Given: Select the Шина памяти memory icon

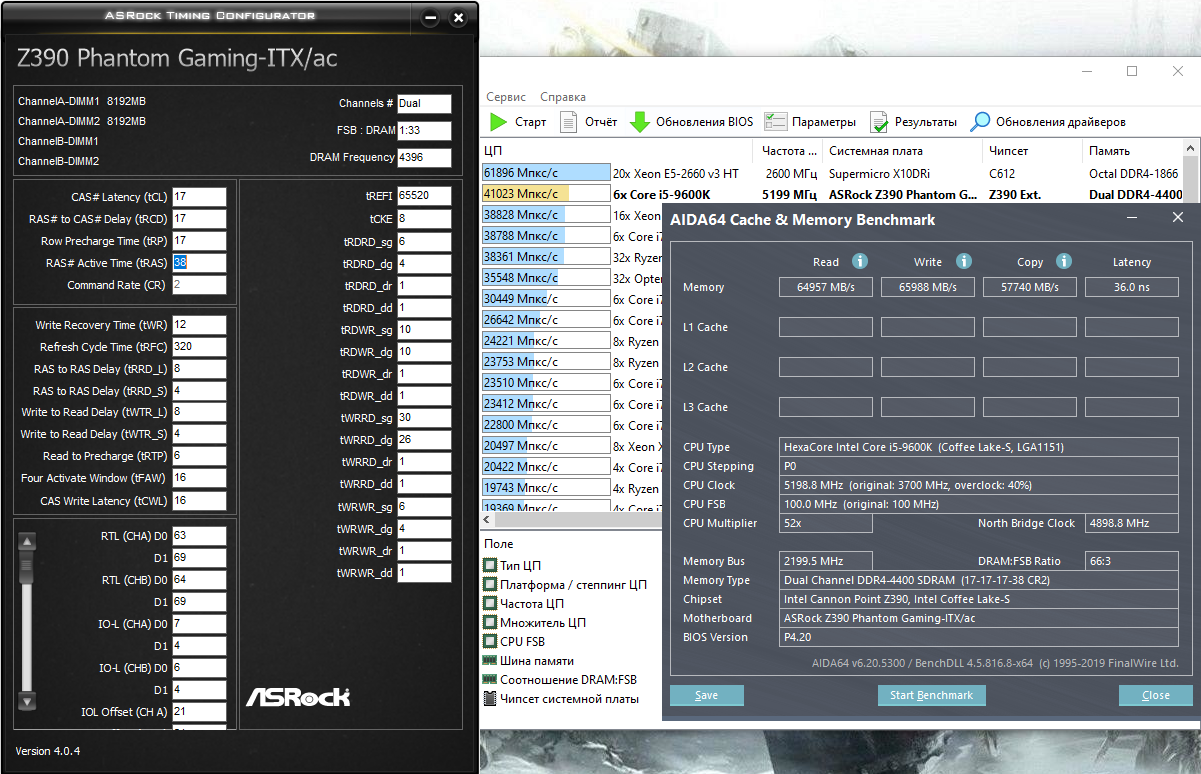Looking at the screenshot, I should coord(490,660).
